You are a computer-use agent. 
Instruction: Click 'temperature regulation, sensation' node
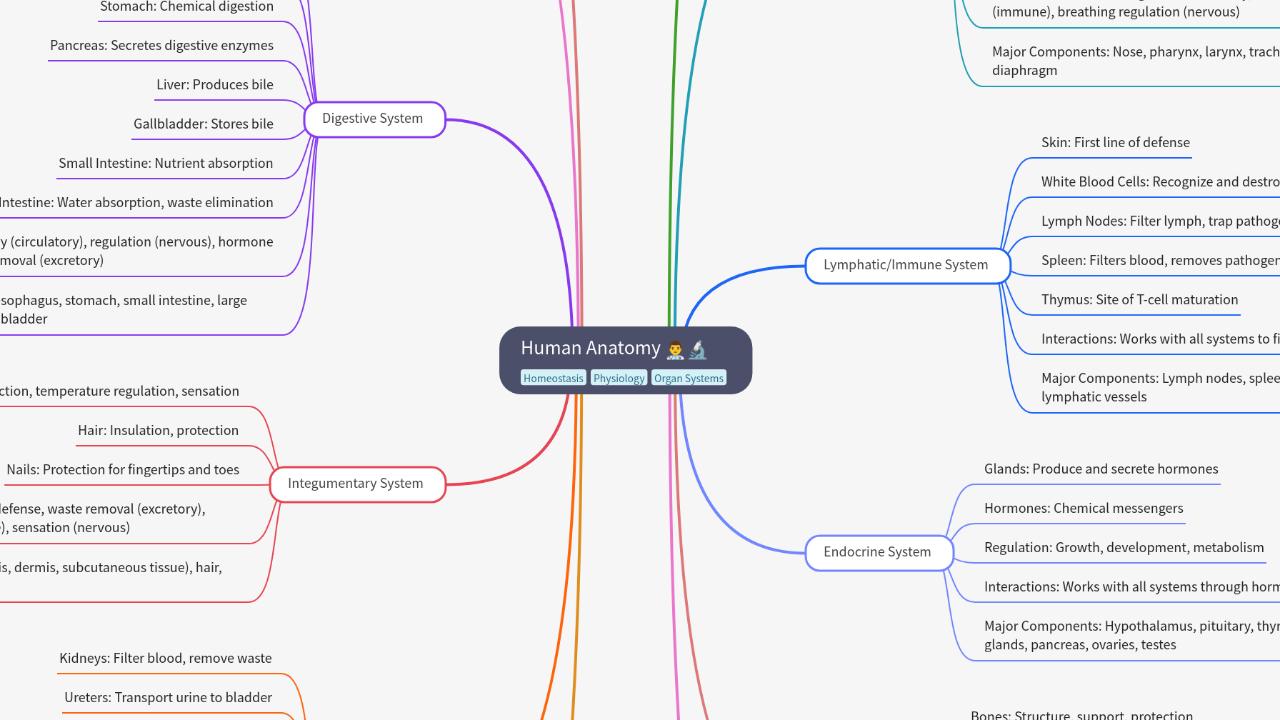(120, 392)
